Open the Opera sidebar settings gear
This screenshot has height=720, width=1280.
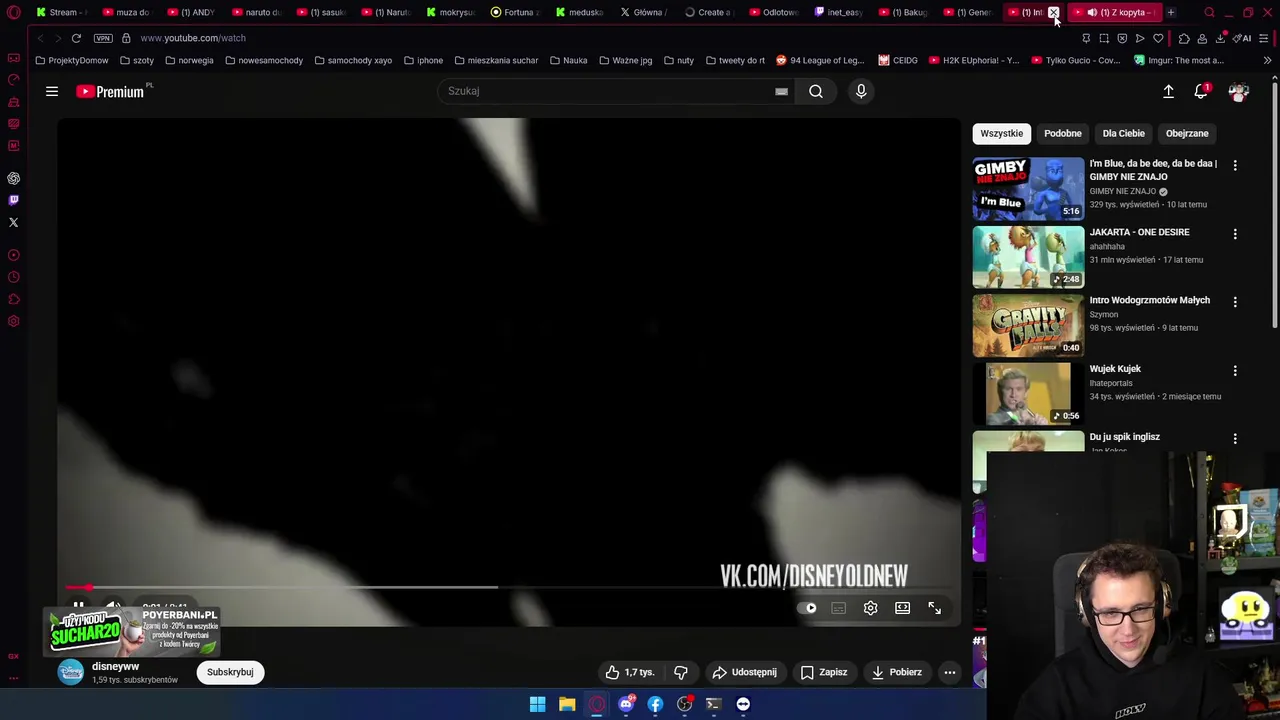tap(14, 321)
